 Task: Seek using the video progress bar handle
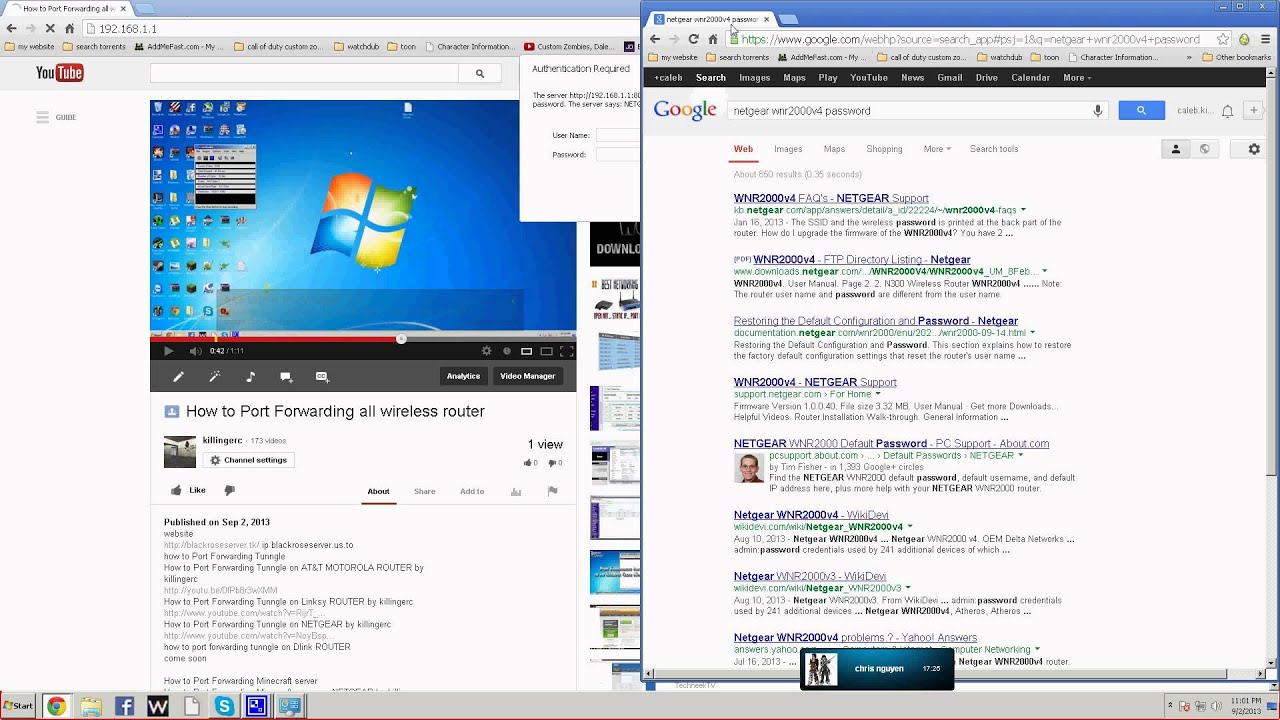(401, 338)
